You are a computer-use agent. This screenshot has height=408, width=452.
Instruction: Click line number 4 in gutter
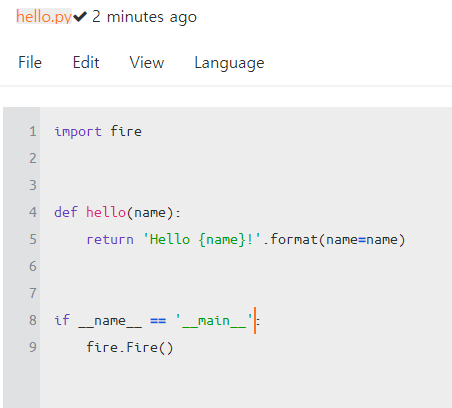click(x=33, y=212)
